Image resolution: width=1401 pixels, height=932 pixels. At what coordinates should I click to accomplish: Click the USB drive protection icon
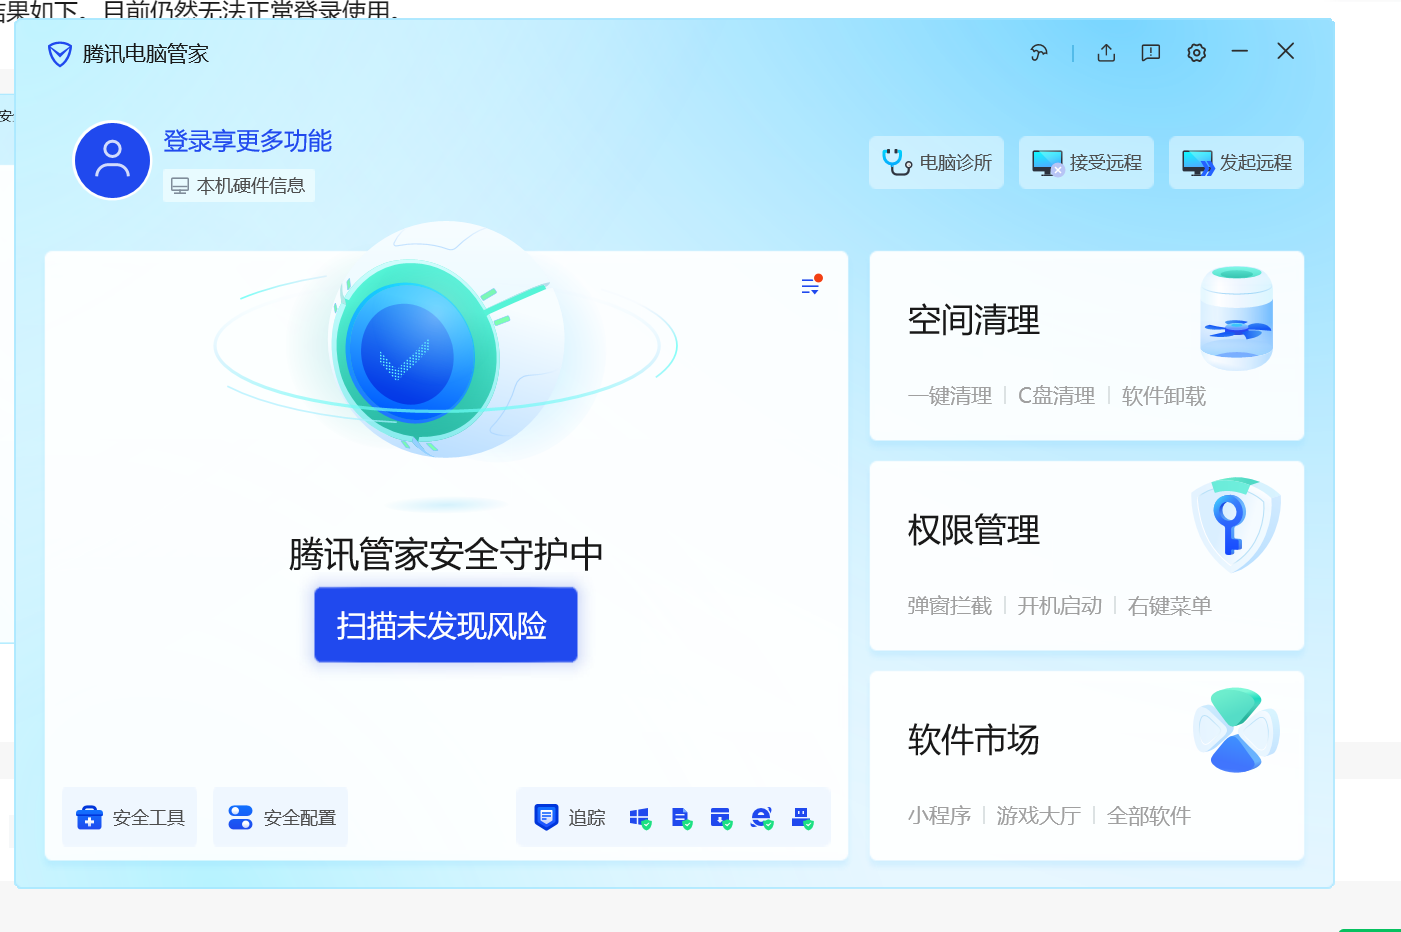802,818
